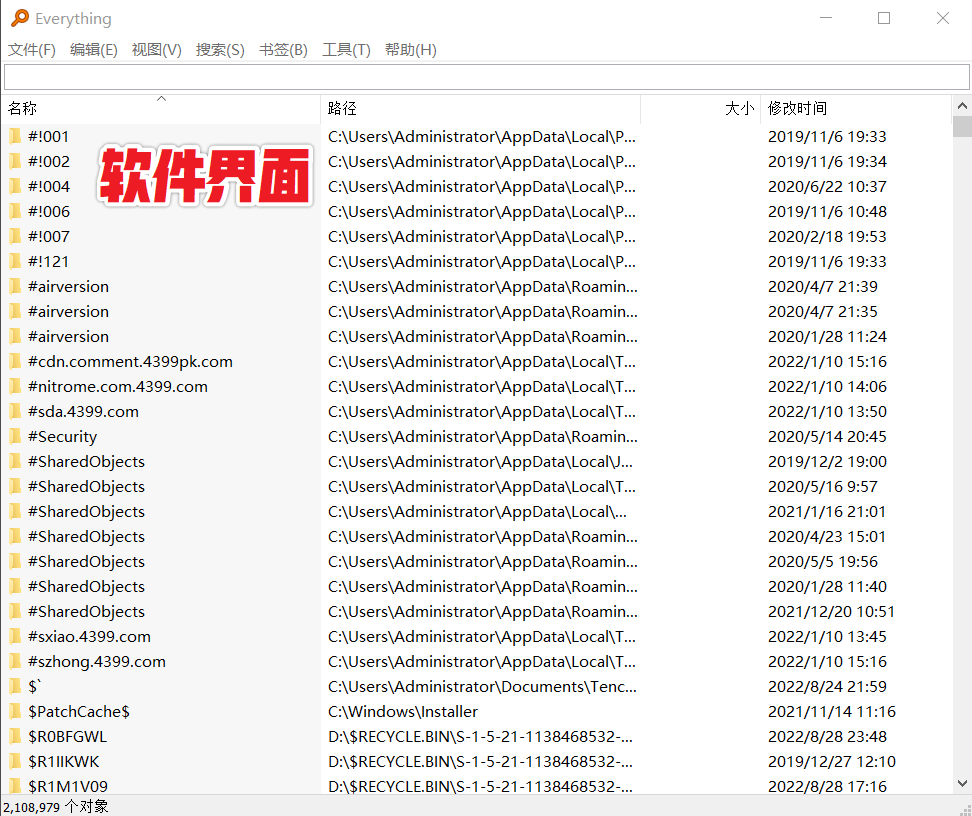Screen dimensions: 972x816
Task: Open the 书签 menu dropdown
Action: [283, 49]
